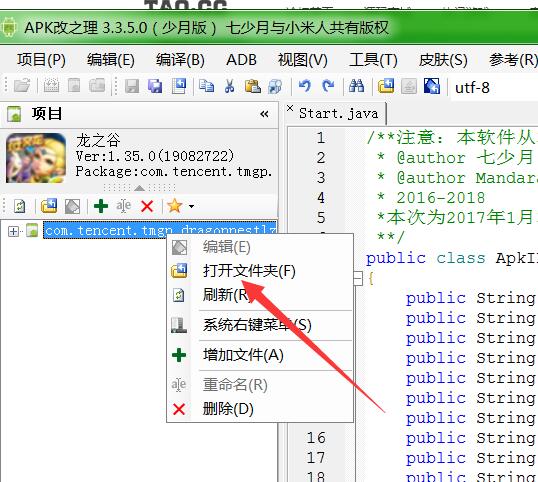
Task: Open the 编辑(E) menu in menu bar
Action: 111,60
